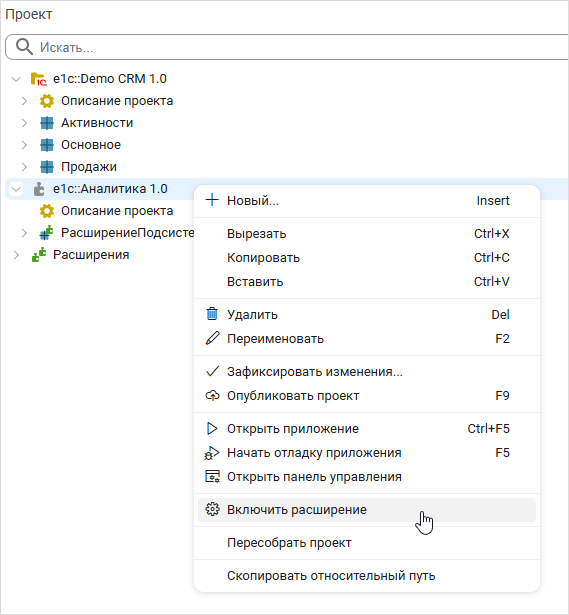Image resolution: width=569 pixels, height=615 pixels.
Task: Click the Продажи subsystem grid icon
Action: point(47,167)
